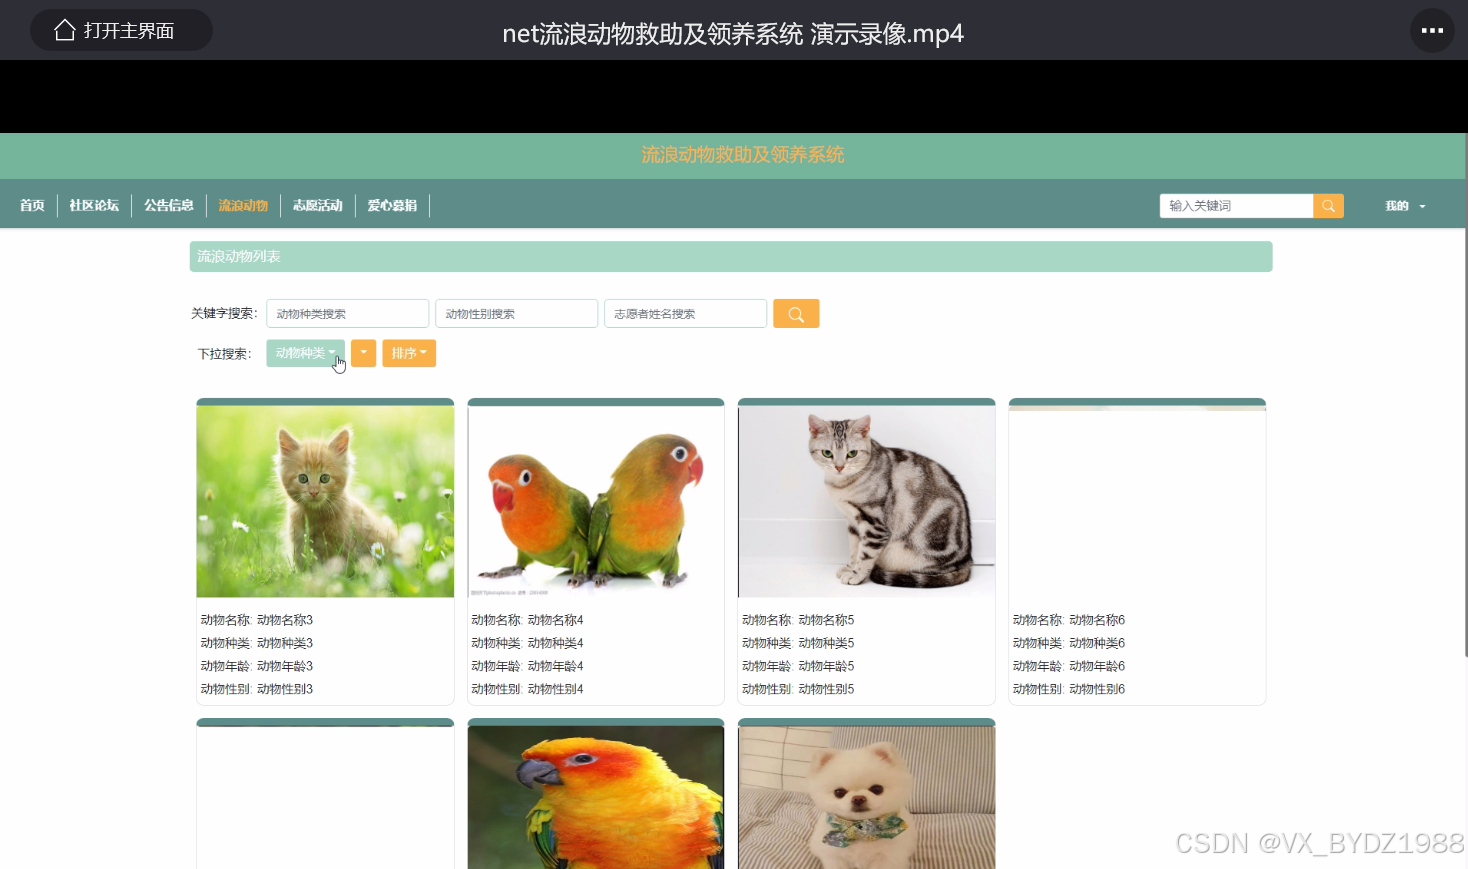Expand the 我的 account dropdown

(x=1405, y=206)
